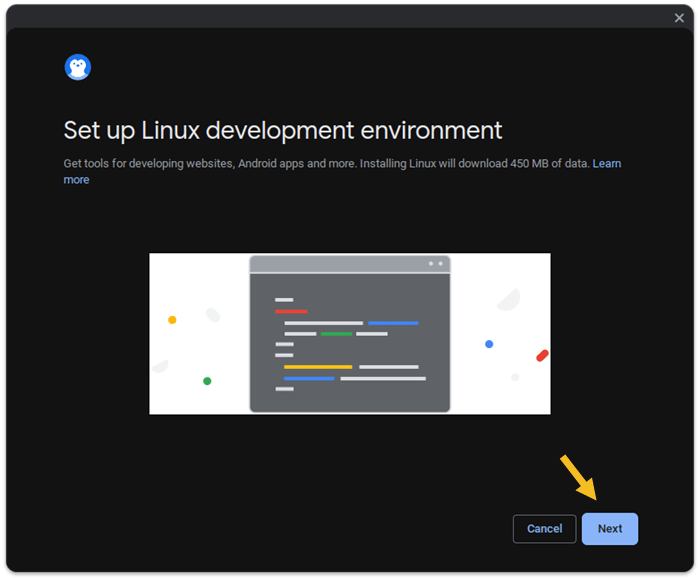
Task: Click the 'Installing Linux will download 450 MB' text
Action: [454, 163]
